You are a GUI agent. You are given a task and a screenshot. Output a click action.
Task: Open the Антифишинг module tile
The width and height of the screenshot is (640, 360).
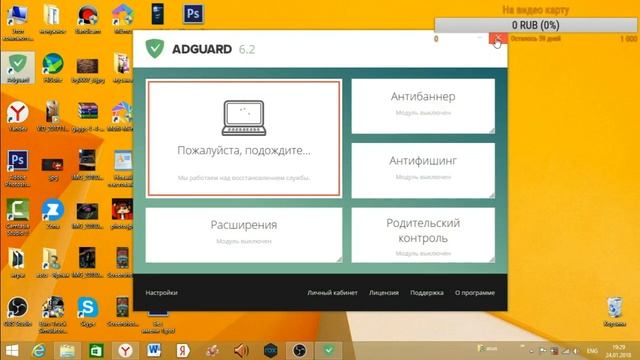coord(423,170)
